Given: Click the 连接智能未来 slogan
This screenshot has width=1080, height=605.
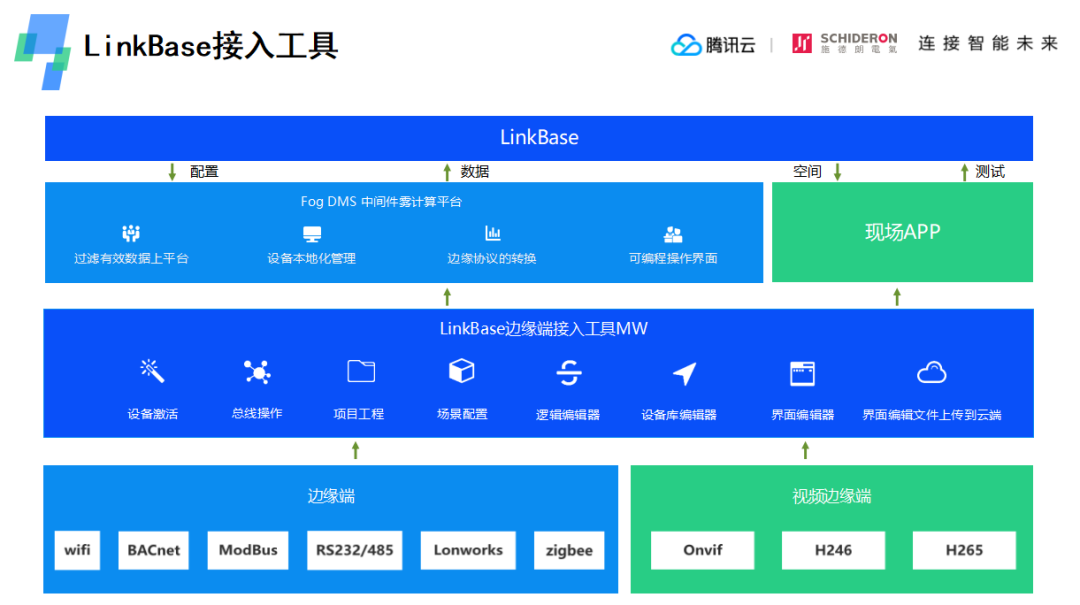Looking at the screenshot, I should (988, 43).
